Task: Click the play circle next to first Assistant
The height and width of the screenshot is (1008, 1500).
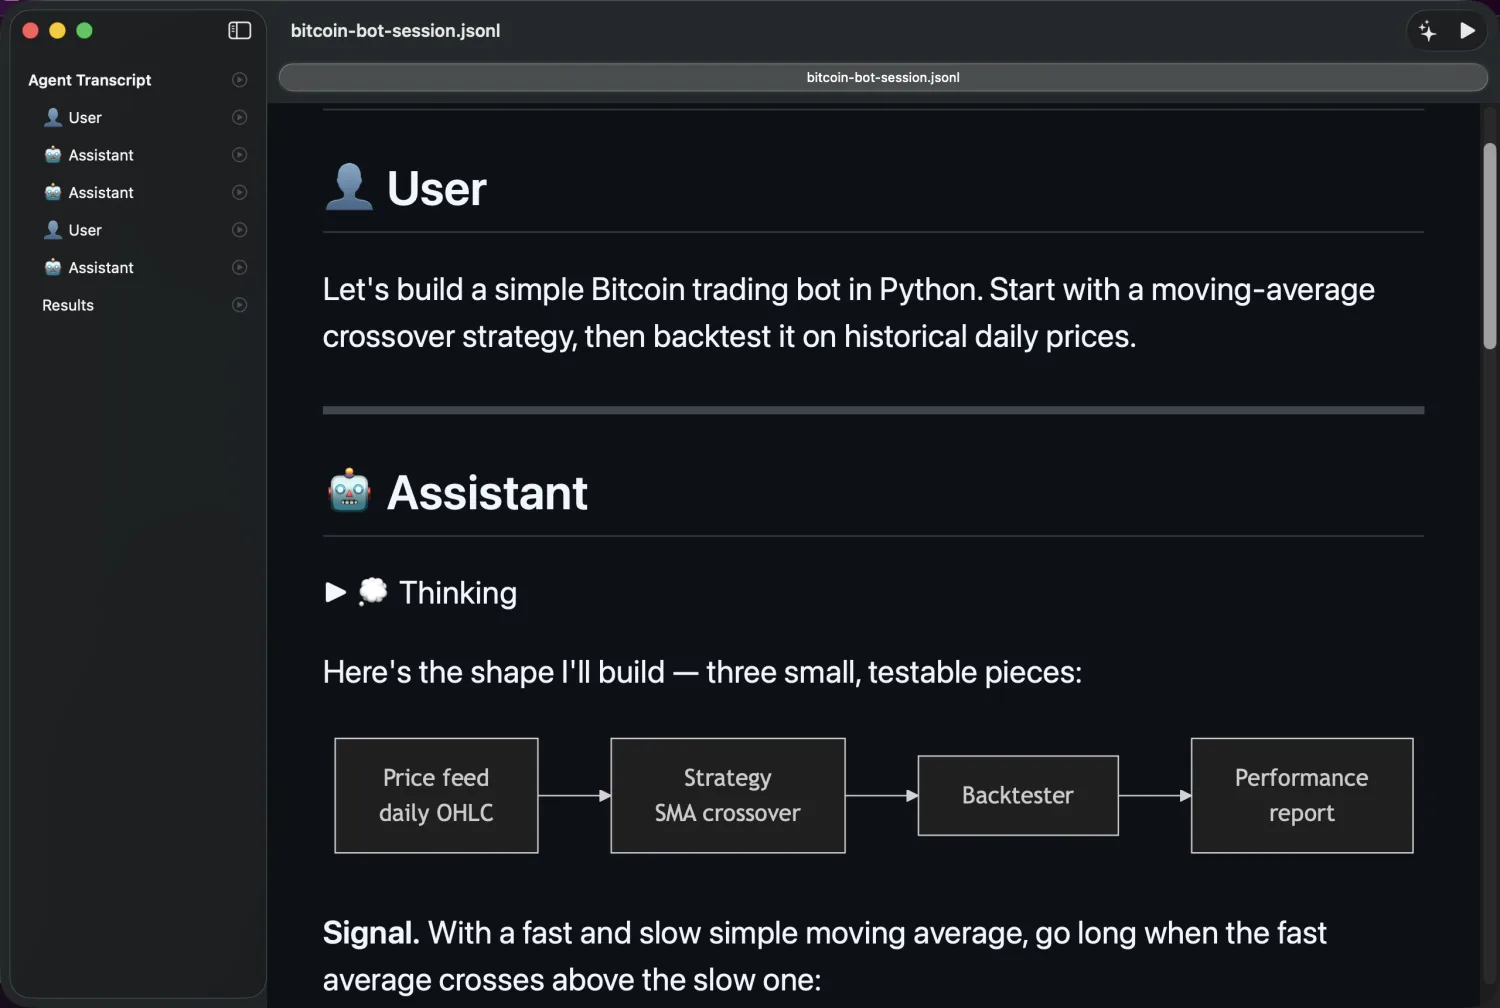Action: (239, 155)
